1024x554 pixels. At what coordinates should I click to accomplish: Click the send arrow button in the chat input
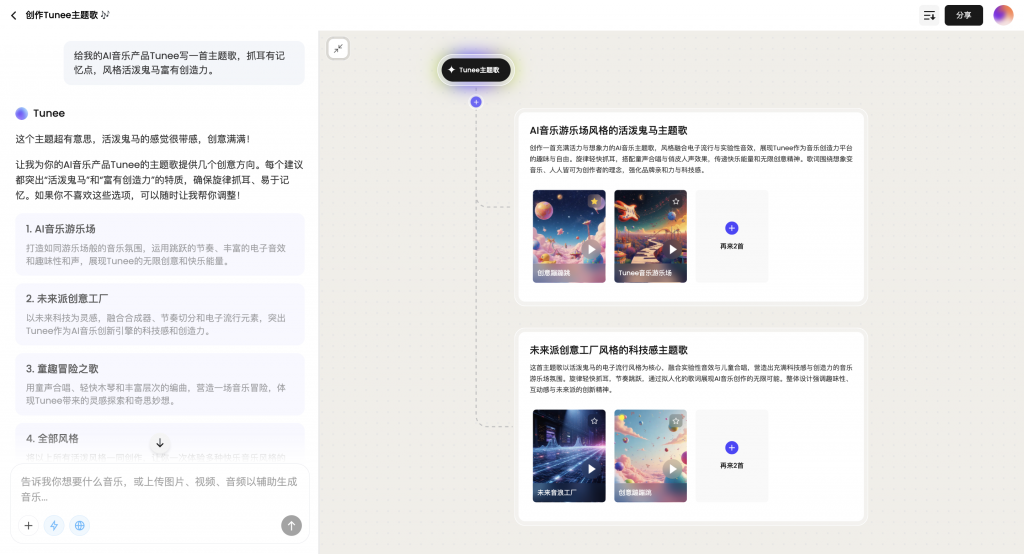tap(291, 525)
